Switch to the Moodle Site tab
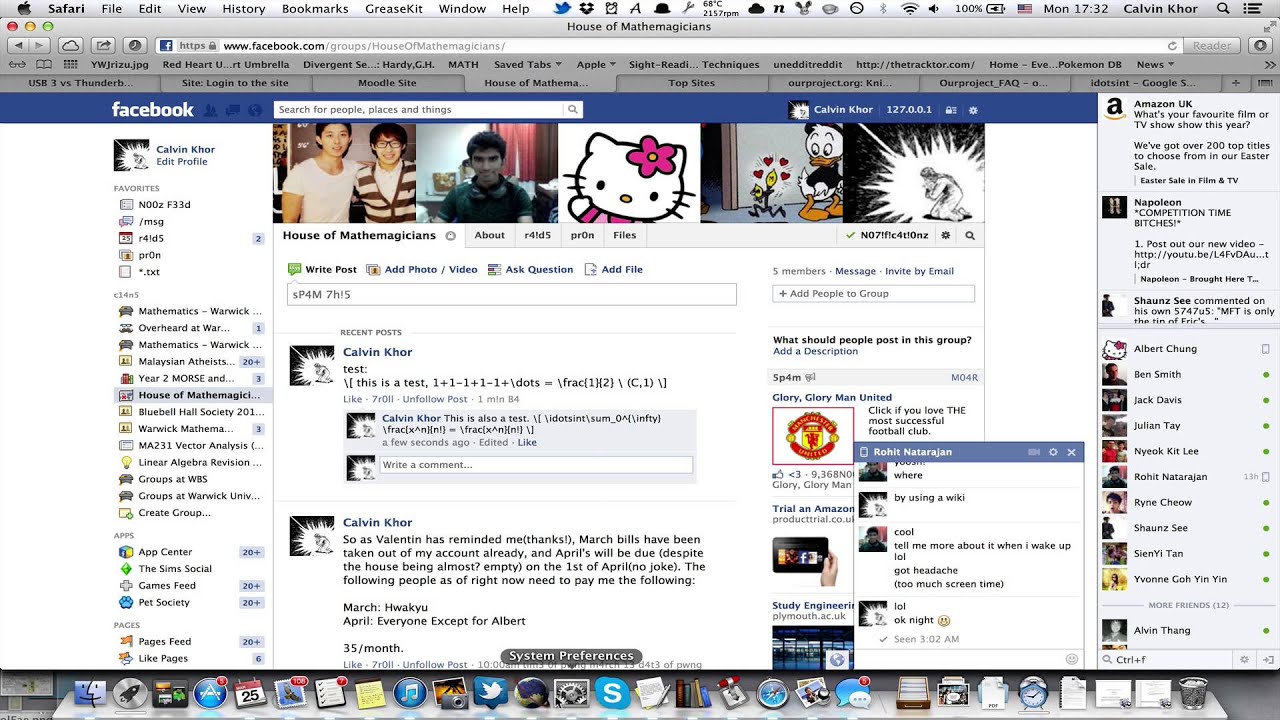The image size is (1280, 720). tap(387, 83)
